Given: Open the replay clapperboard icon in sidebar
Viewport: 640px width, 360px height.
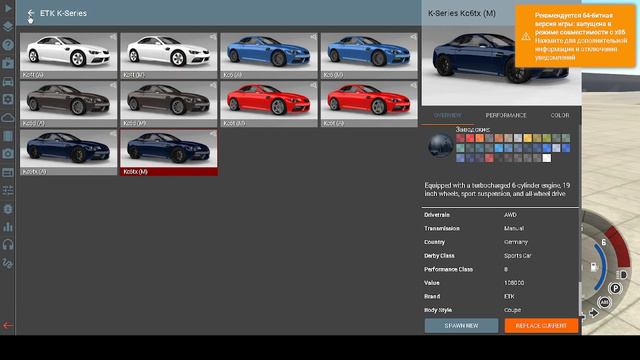Looking at the screenshot, I should (8, 63).
